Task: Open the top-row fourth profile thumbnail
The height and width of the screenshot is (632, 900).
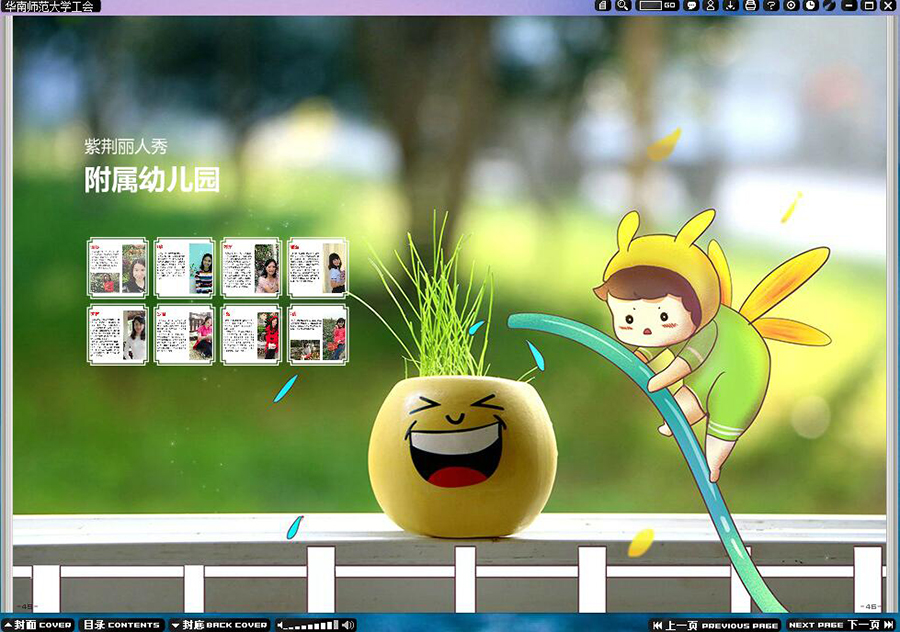Action: pos(317,267)
